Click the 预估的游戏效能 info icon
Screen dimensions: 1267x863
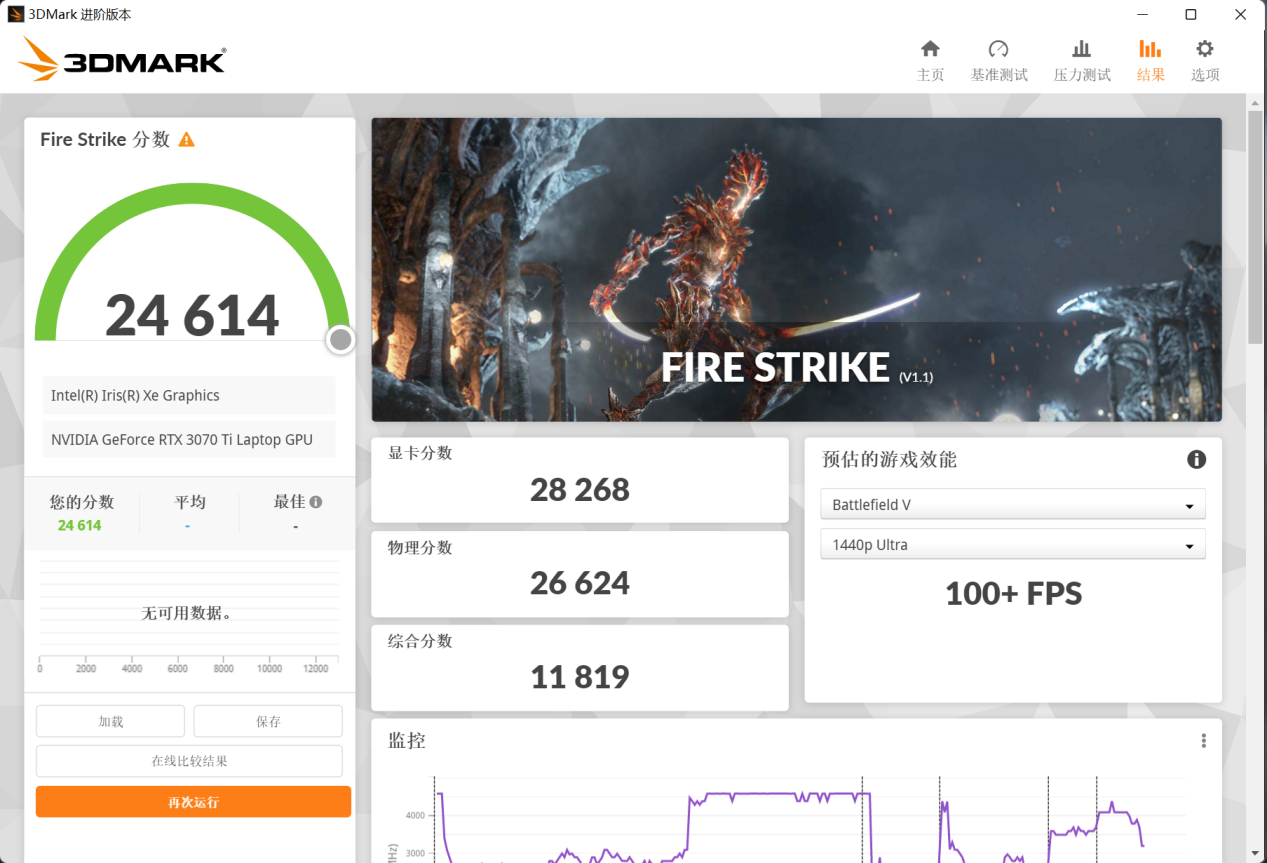pos(1196,459)
